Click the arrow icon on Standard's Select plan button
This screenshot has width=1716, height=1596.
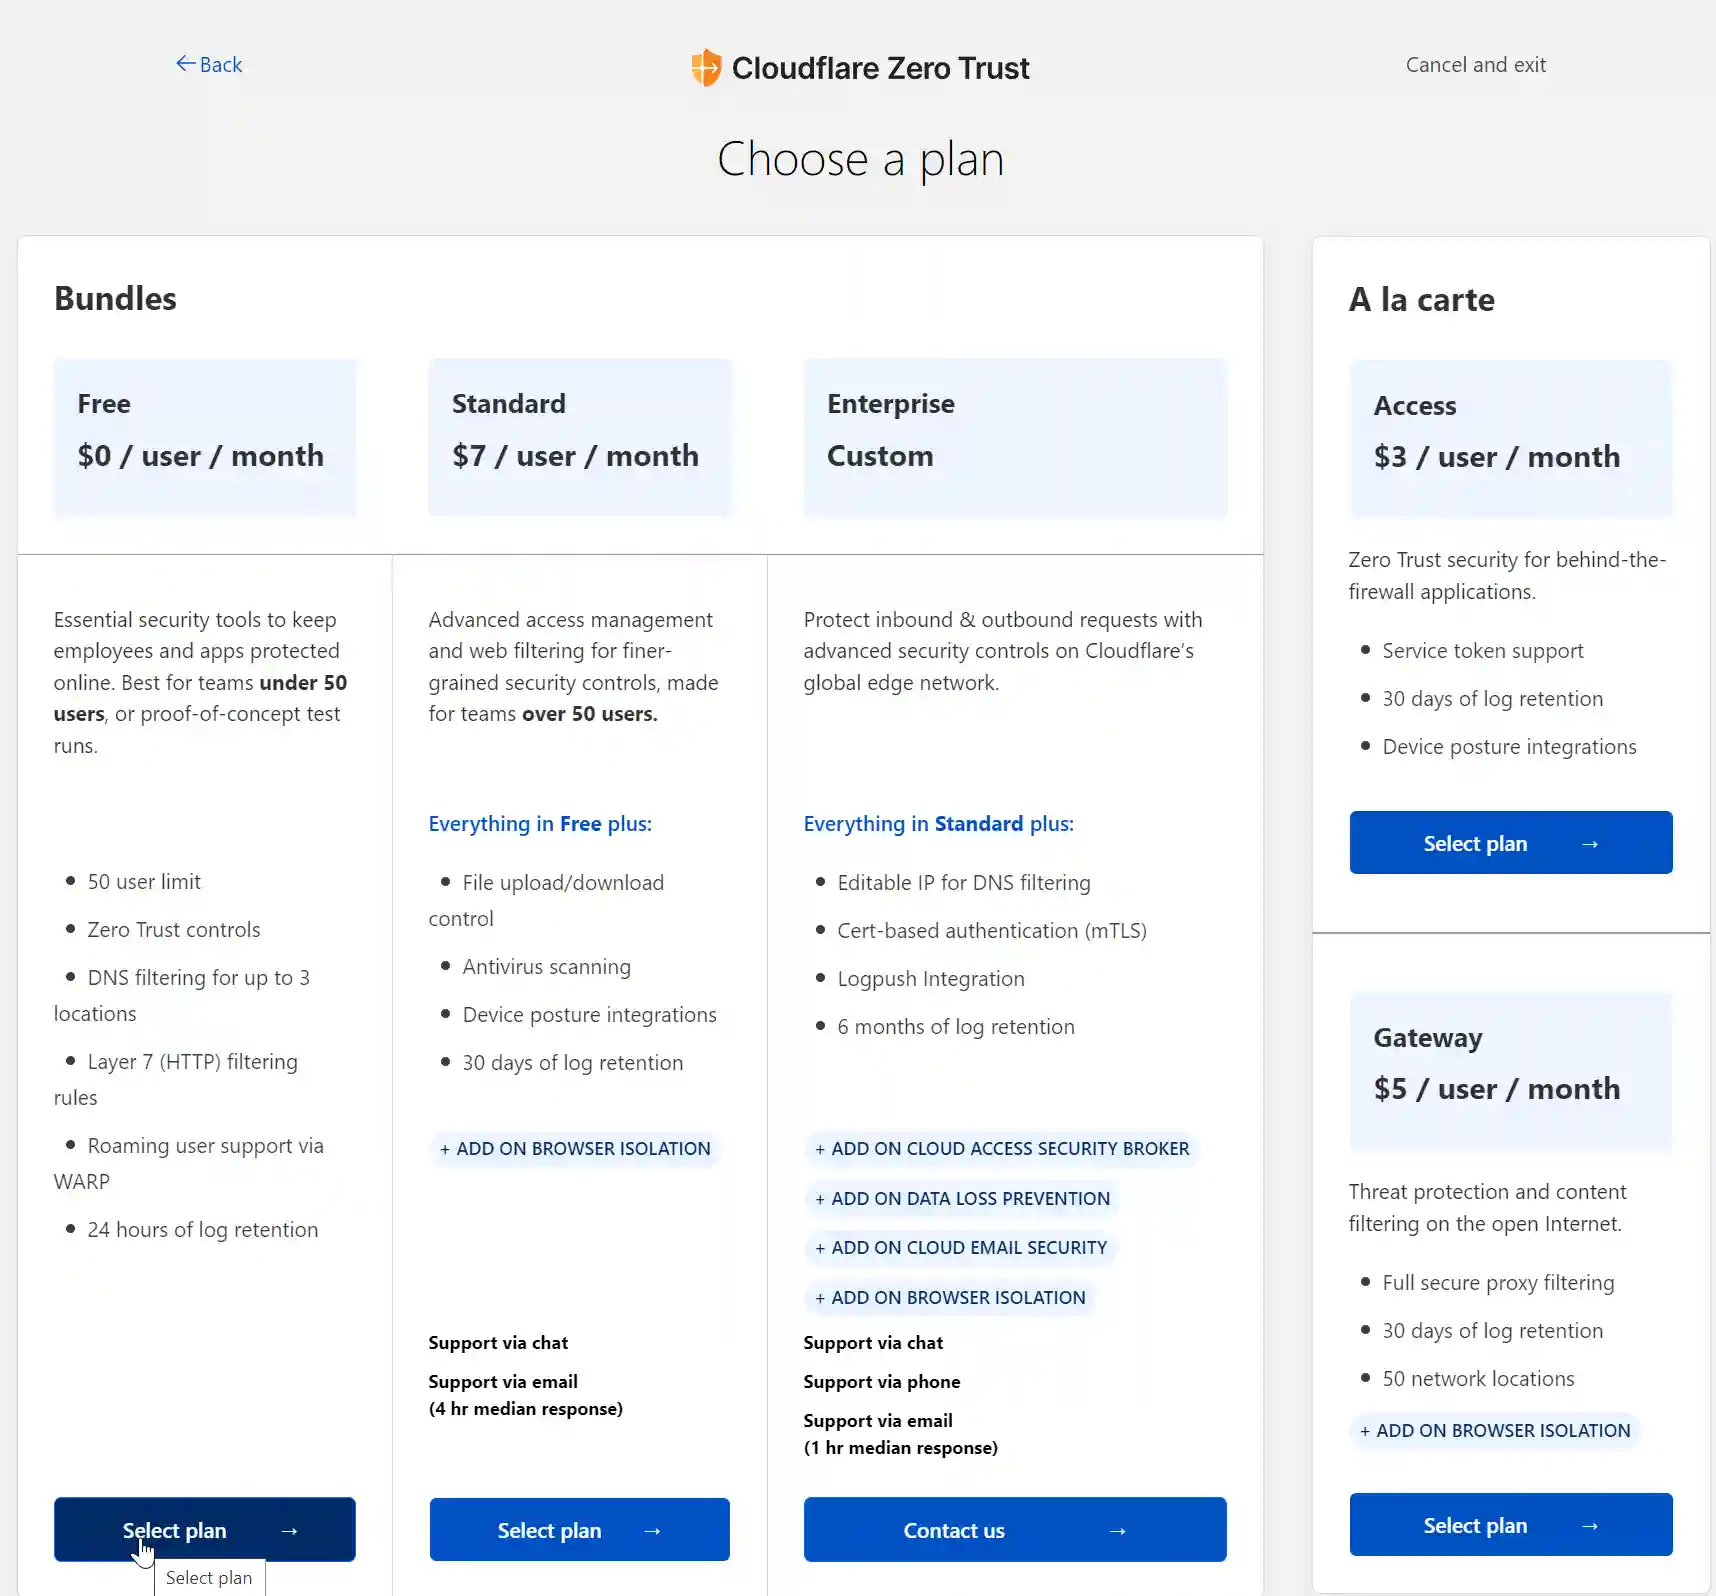(x=653, y=1530)
